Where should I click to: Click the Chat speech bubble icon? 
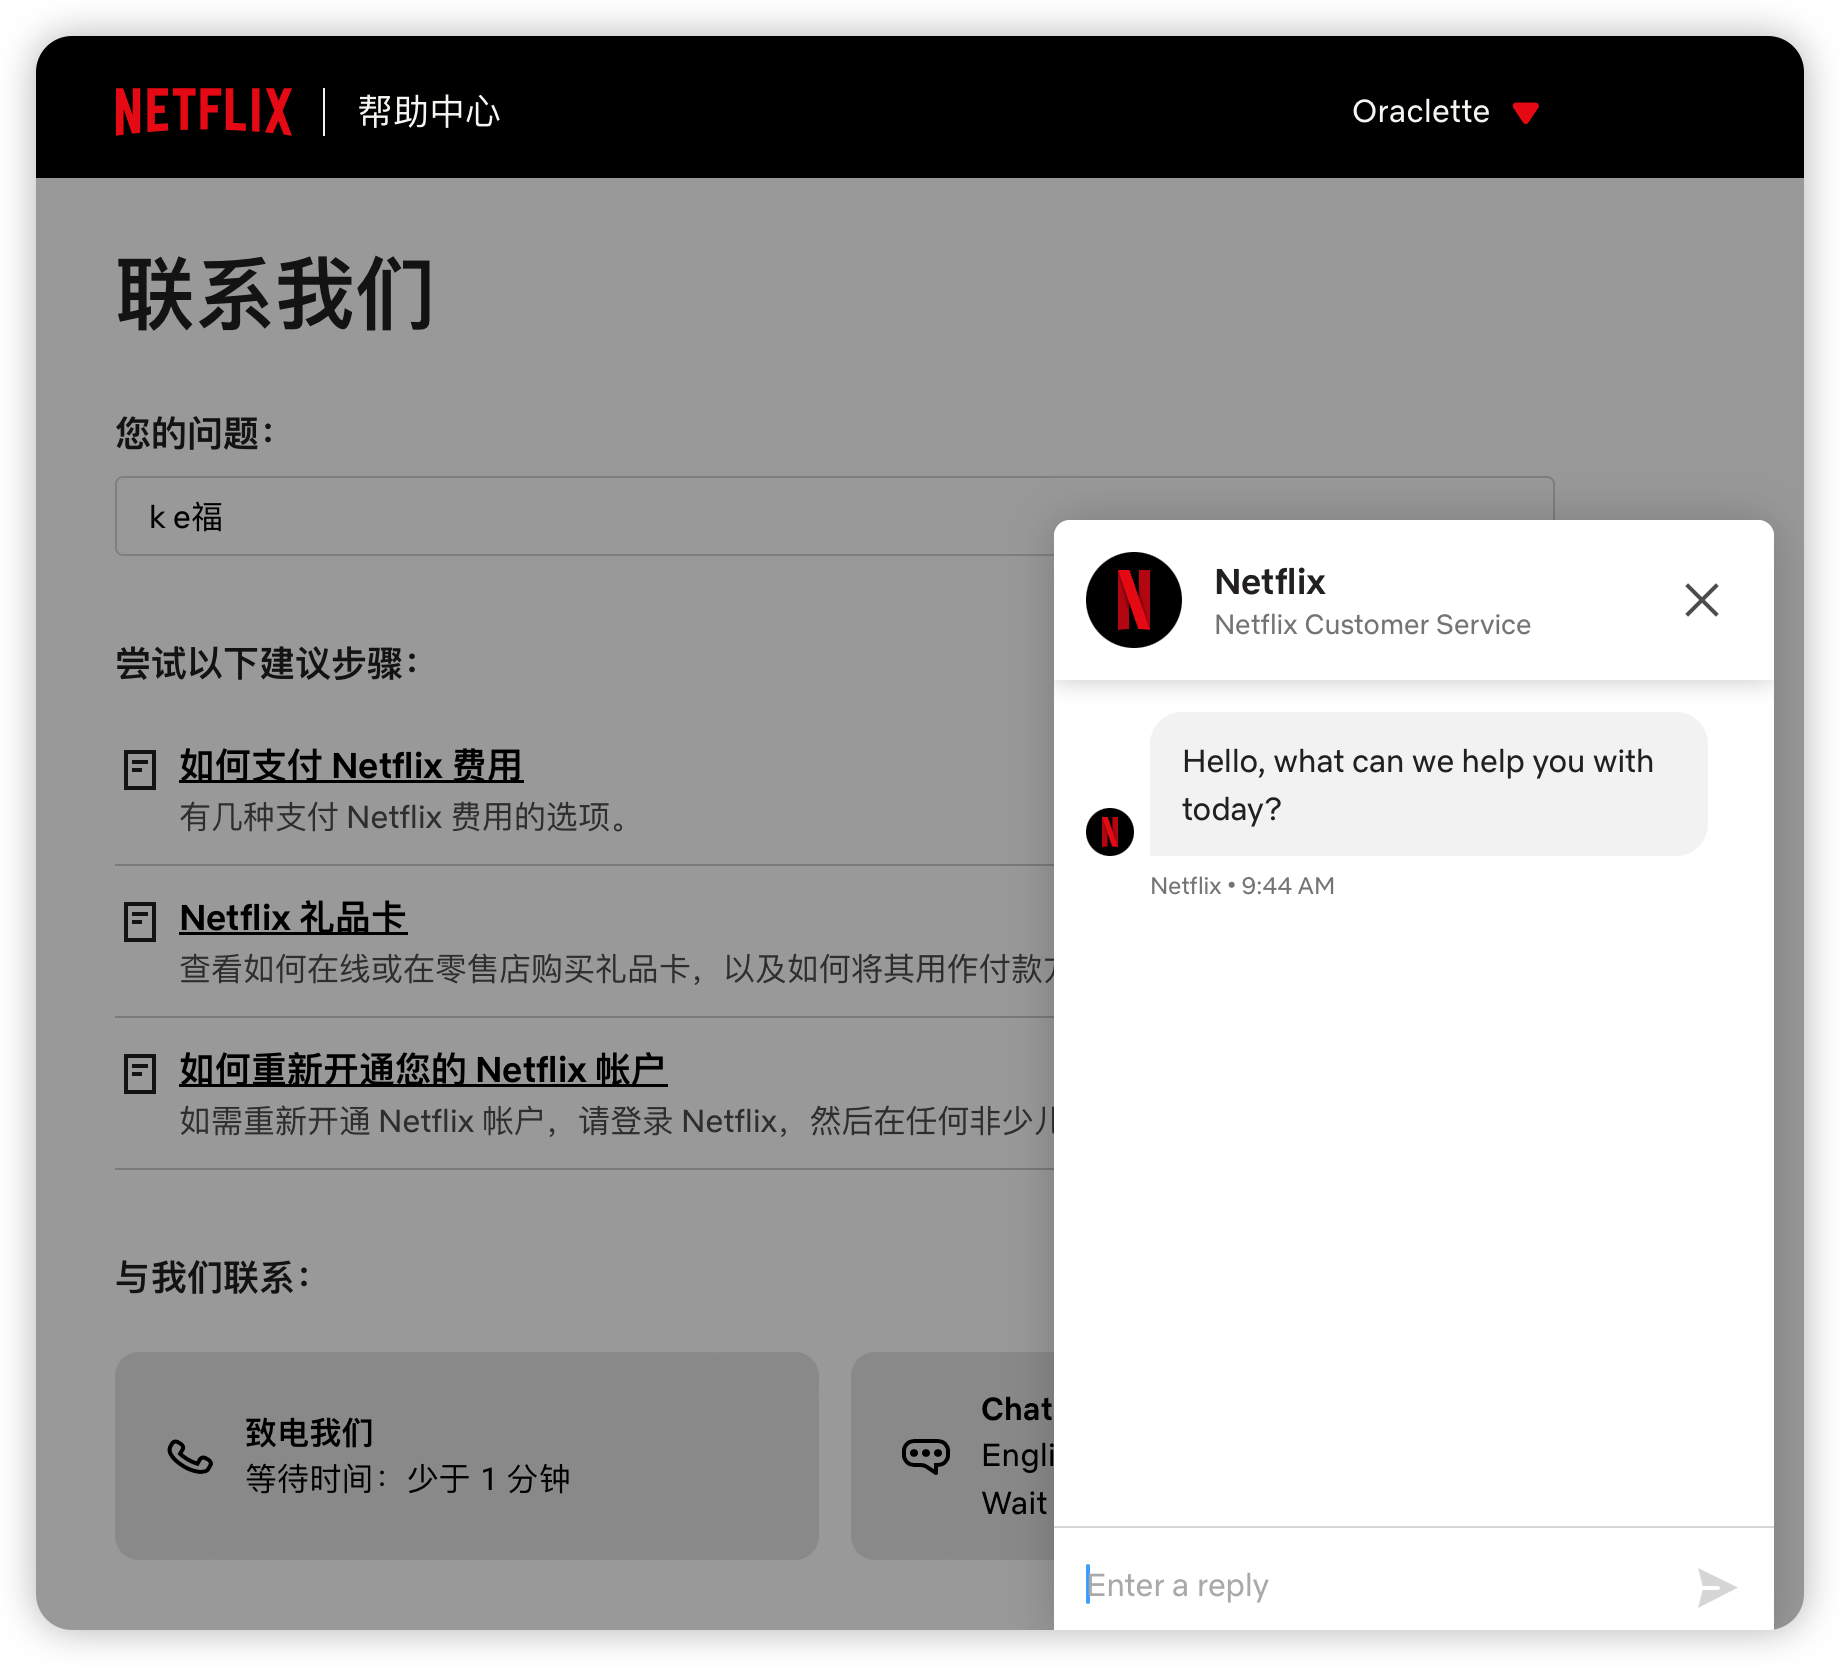(926, 1456)
